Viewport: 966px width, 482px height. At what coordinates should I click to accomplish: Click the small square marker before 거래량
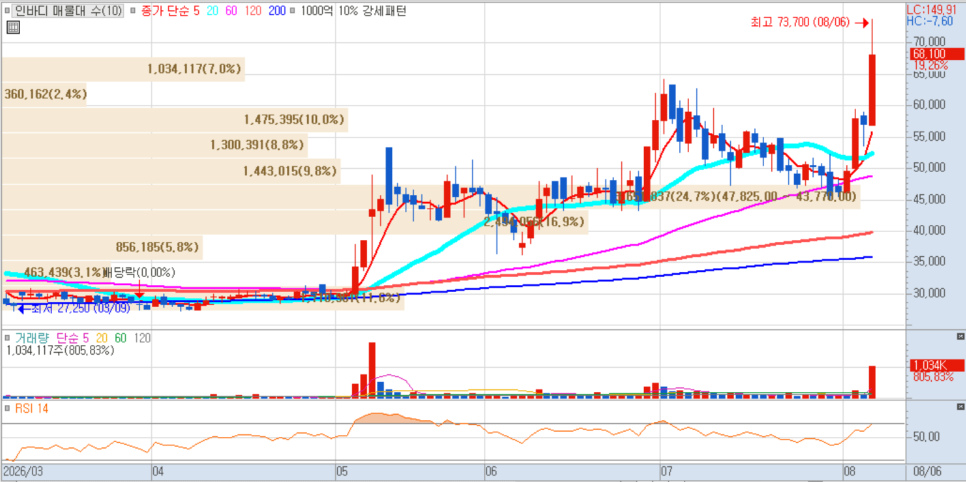tap(7, 338)
